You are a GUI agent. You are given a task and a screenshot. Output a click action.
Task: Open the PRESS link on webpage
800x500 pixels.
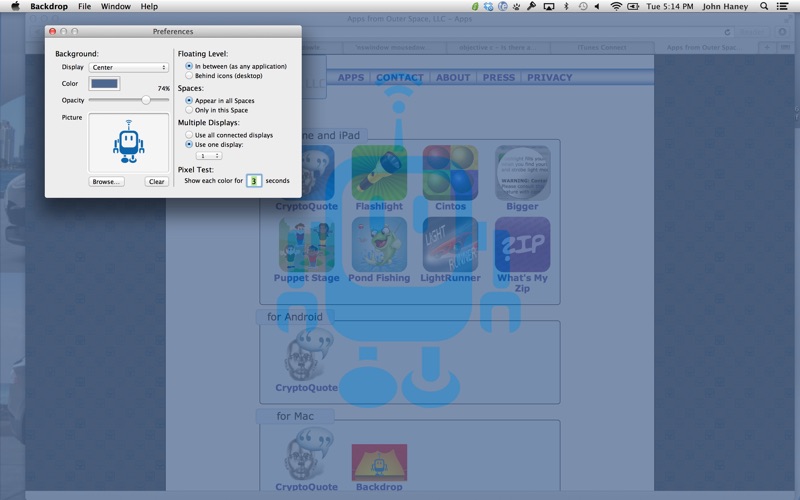pyautogui.click(x=498, y=78)
